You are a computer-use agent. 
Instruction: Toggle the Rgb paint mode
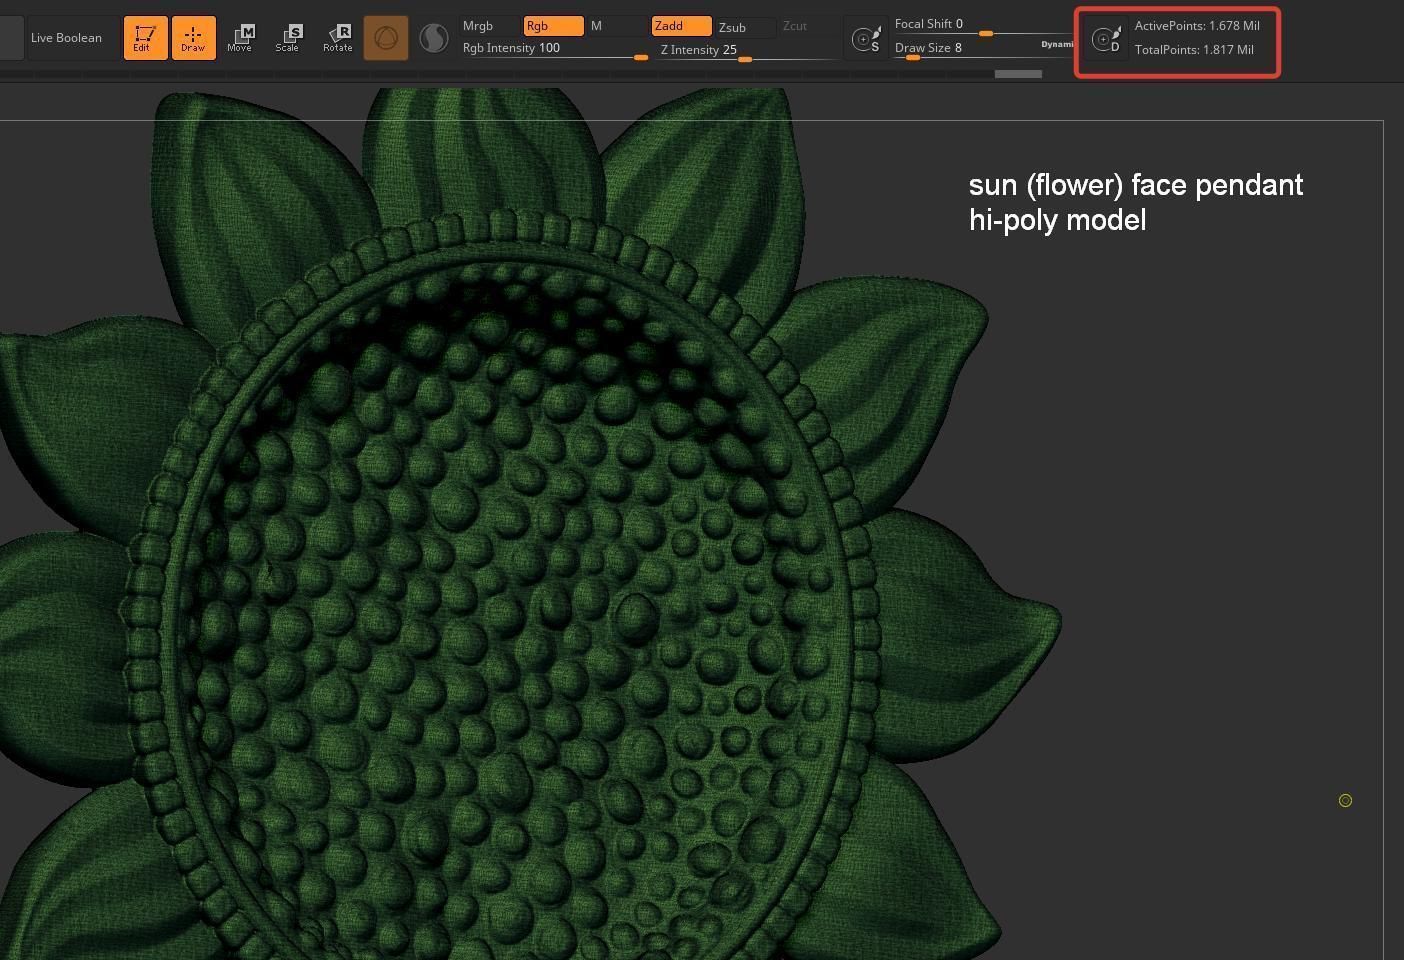pyautogui.click(x=554, y=26)
